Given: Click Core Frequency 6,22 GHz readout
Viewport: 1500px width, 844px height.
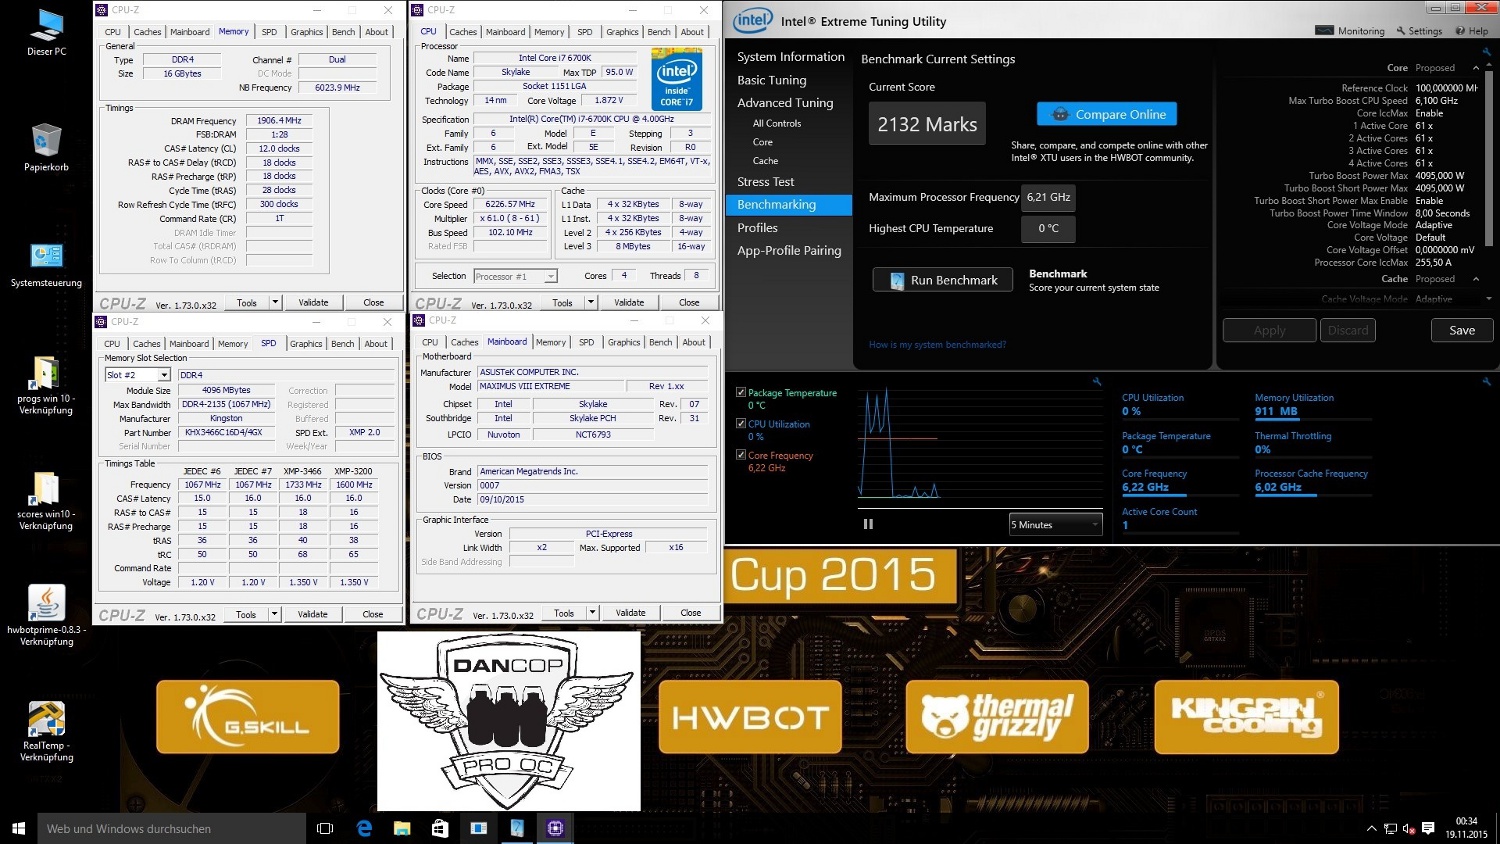Looking at the screenshot, I should pyautogui.click(x=1145, y=487).
